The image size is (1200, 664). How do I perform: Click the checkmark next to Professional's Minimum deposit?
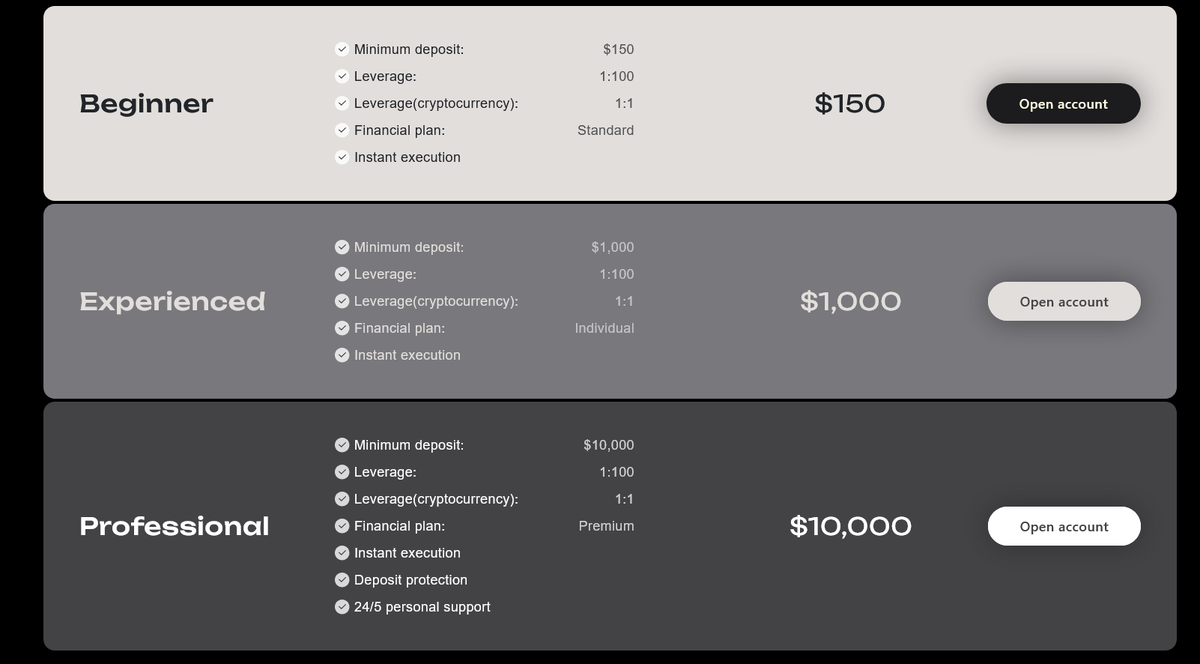(341, 444)
